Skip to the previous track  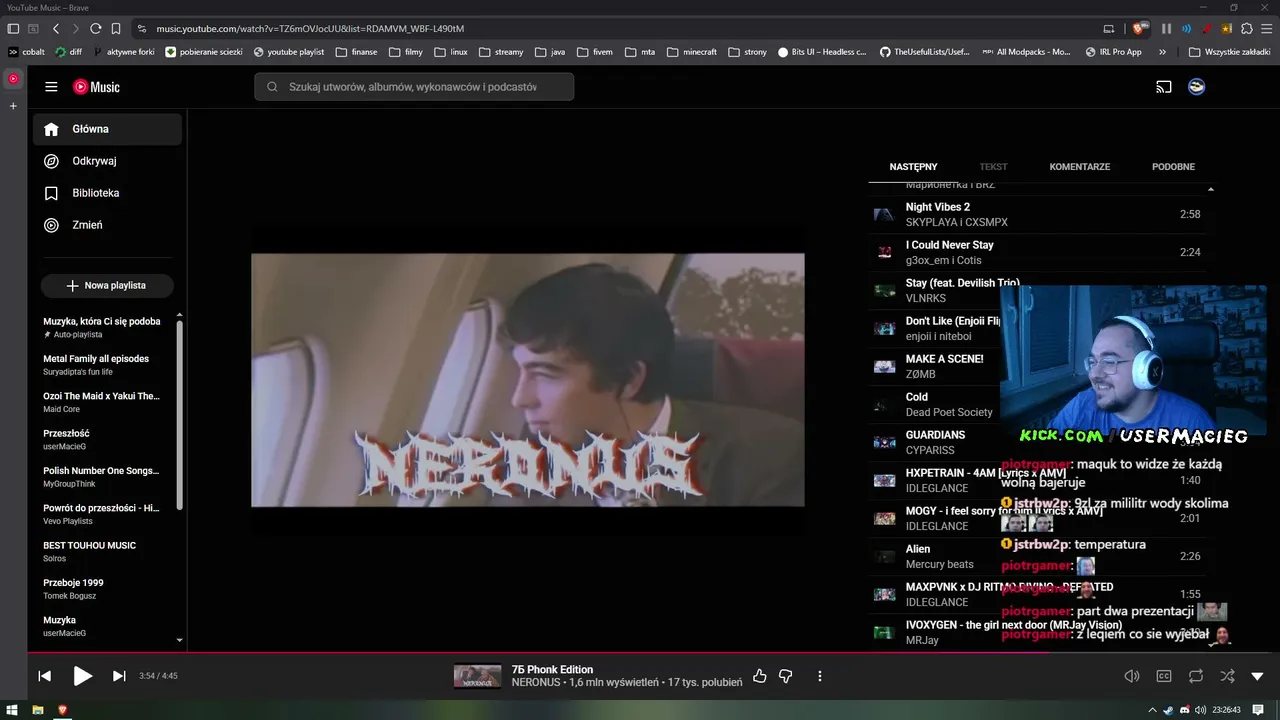pyautogui.click(x=45, y=676)
